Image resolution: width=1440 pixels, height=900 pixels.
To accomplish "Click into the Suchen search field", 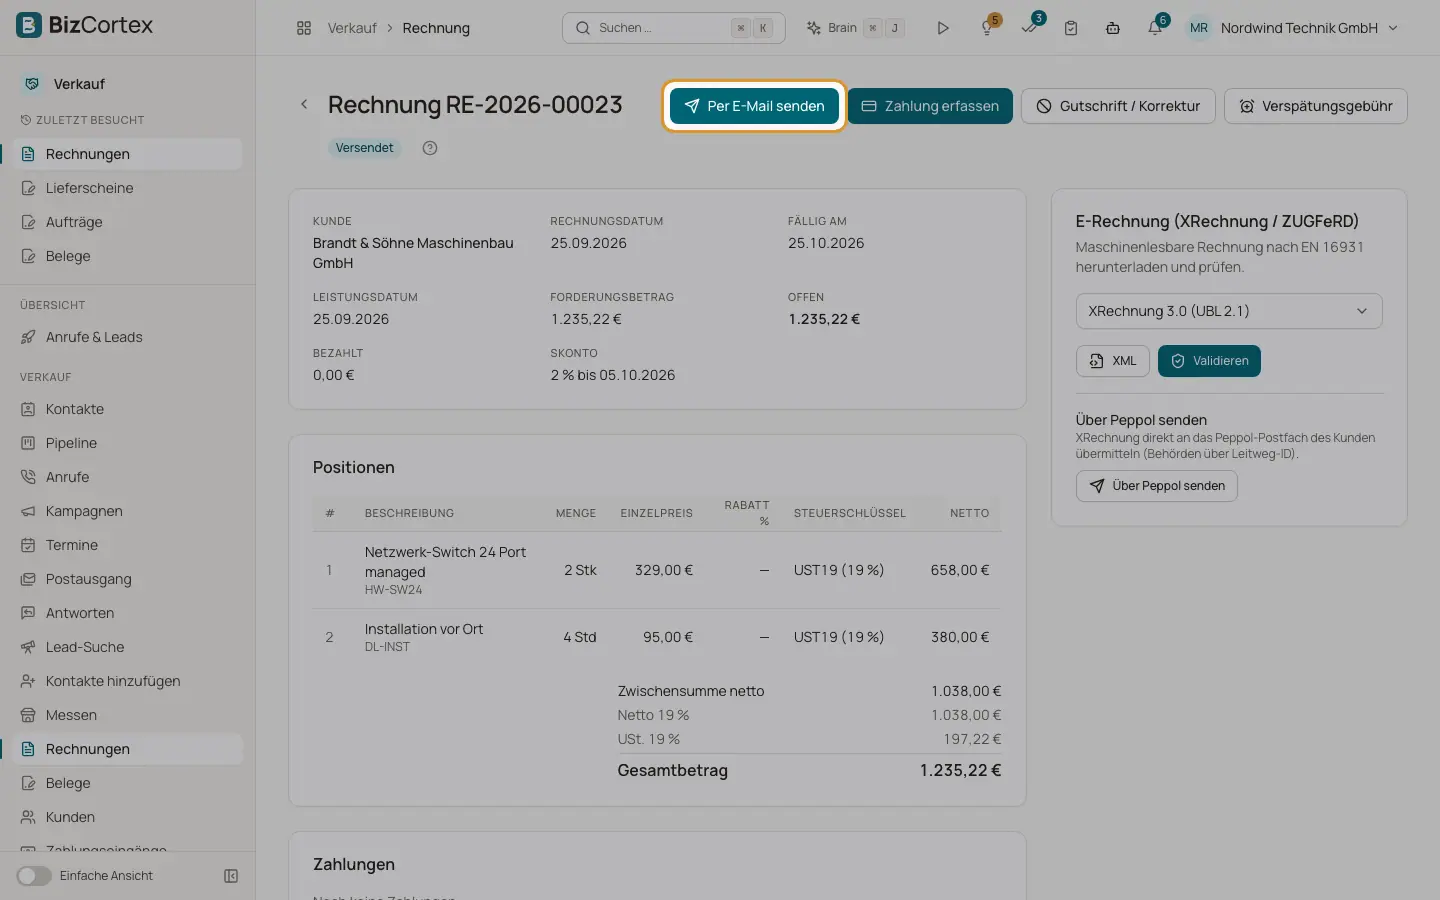I will (673, 28).
